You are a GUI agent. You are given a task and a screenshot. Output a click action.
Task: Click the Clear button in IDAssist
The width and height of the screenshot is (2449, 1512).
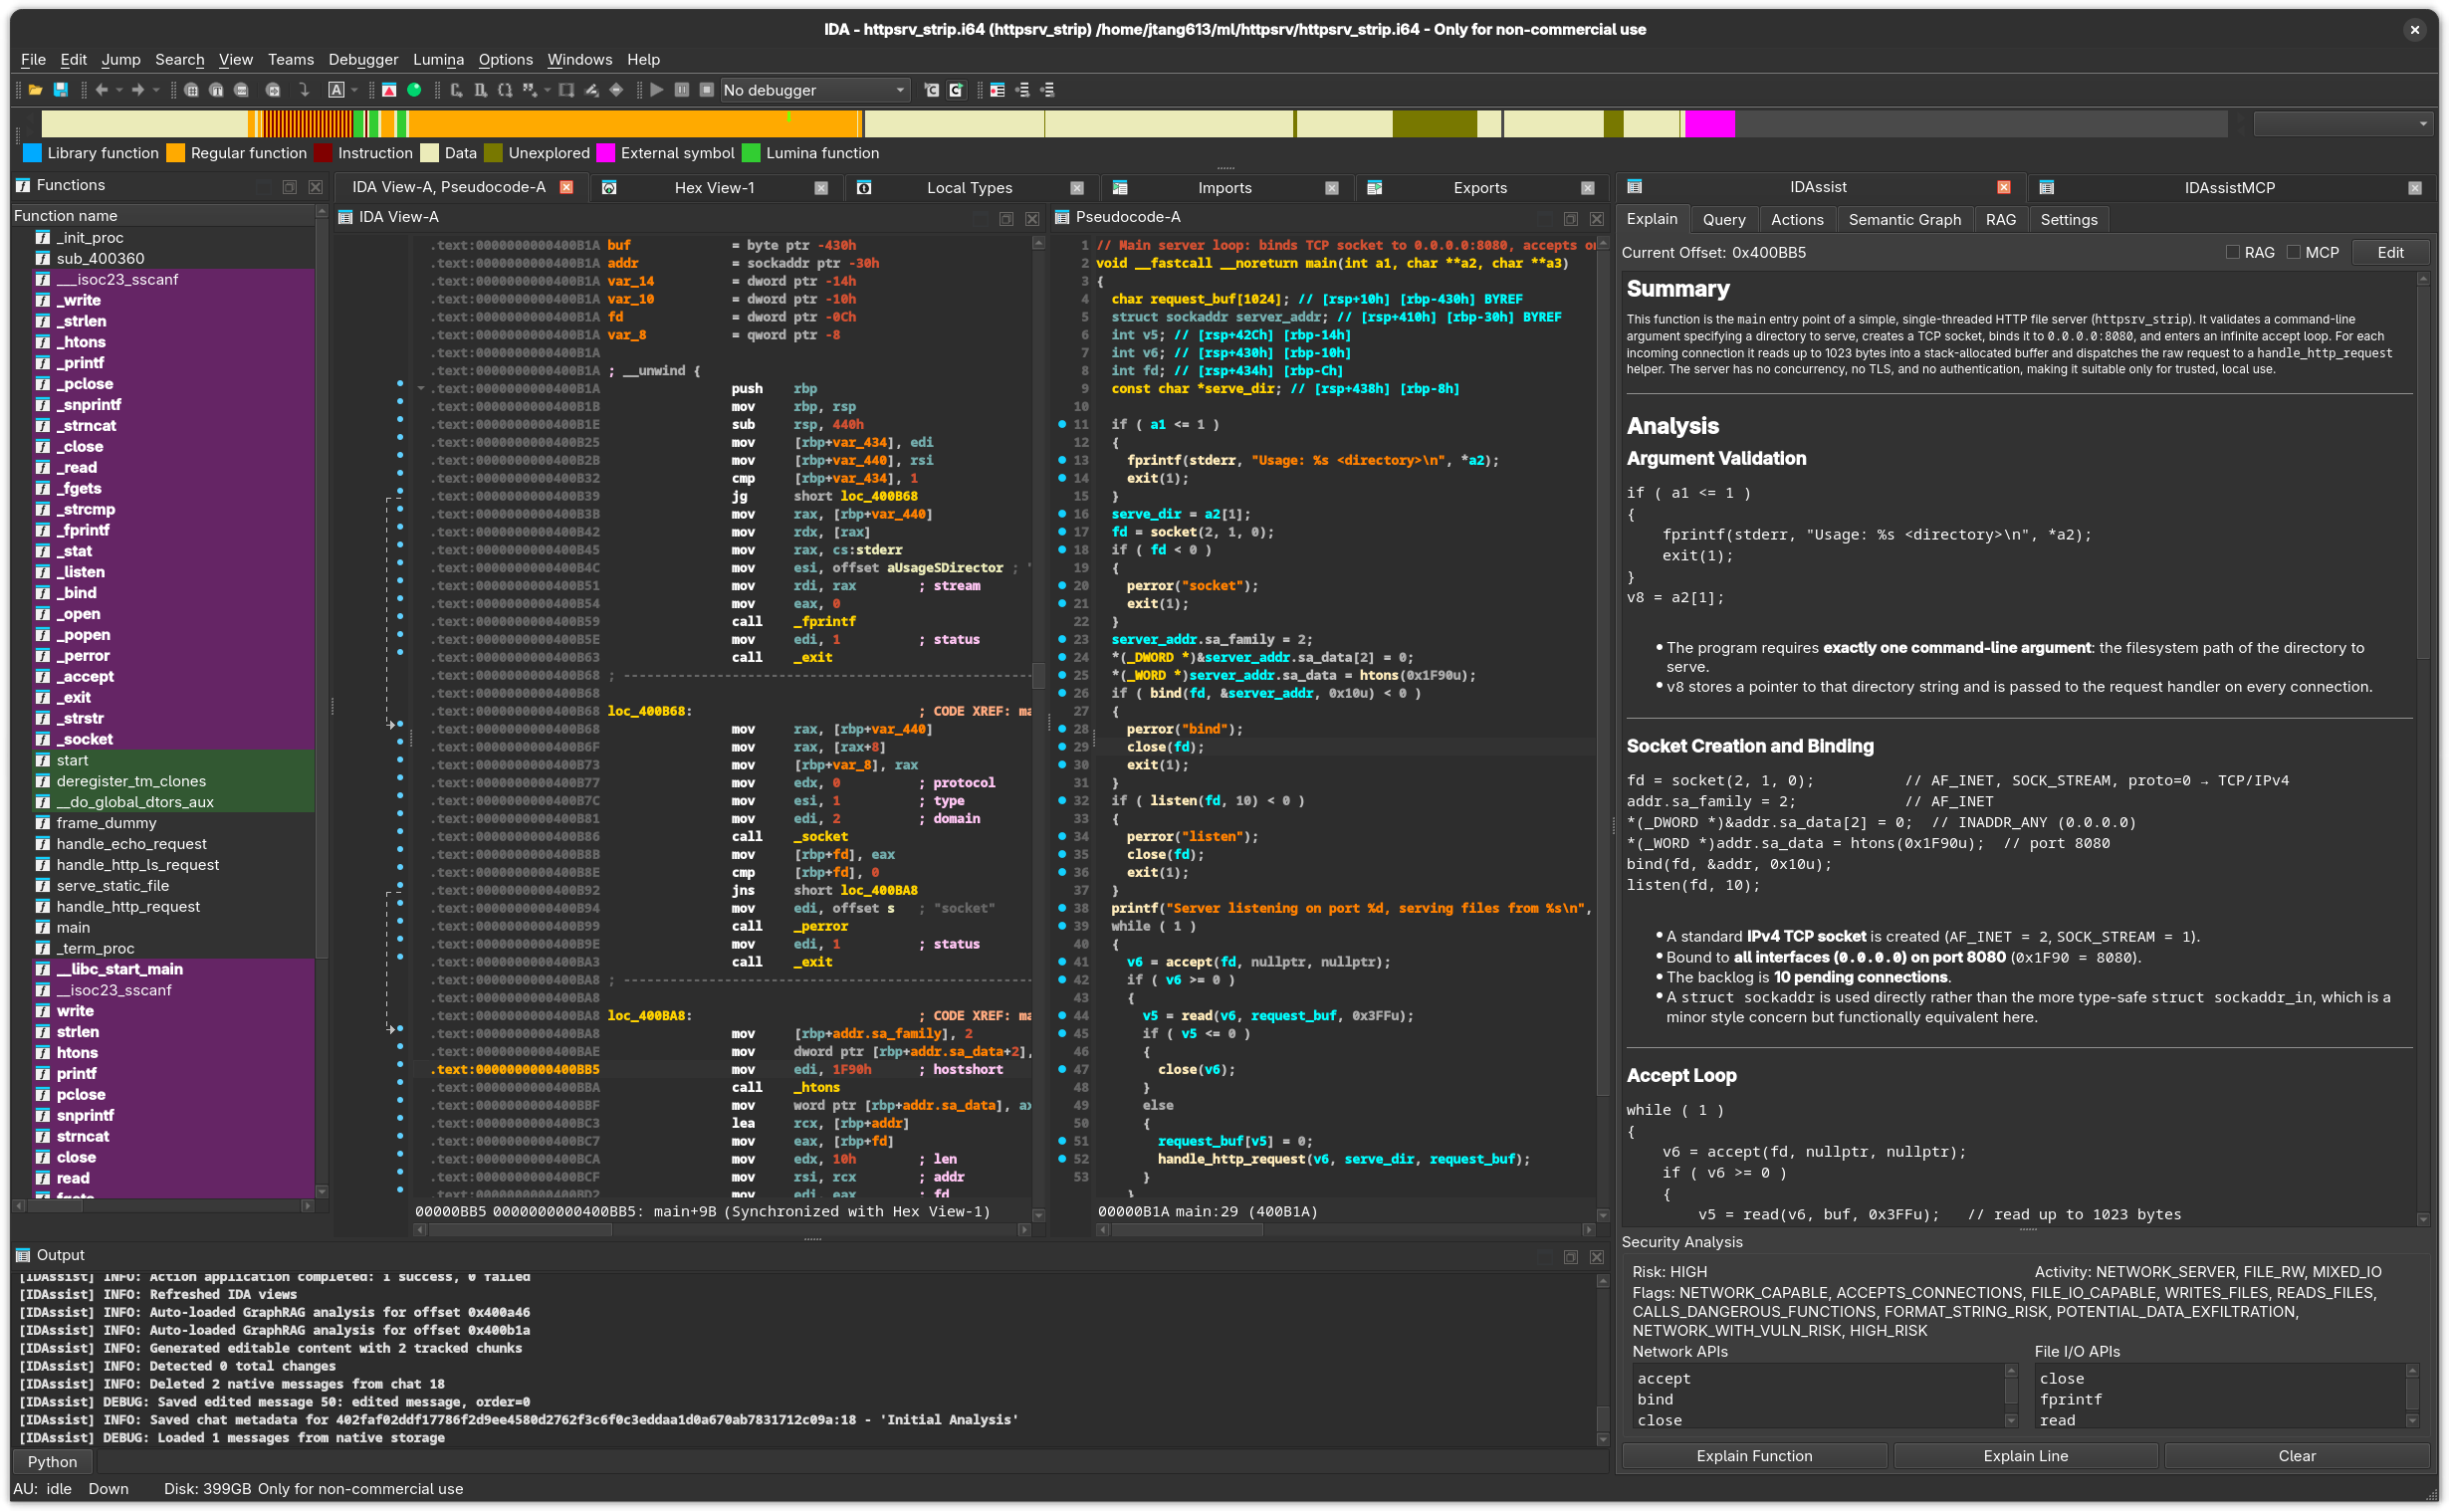pyautogui.click(x=2297, y=1456)
